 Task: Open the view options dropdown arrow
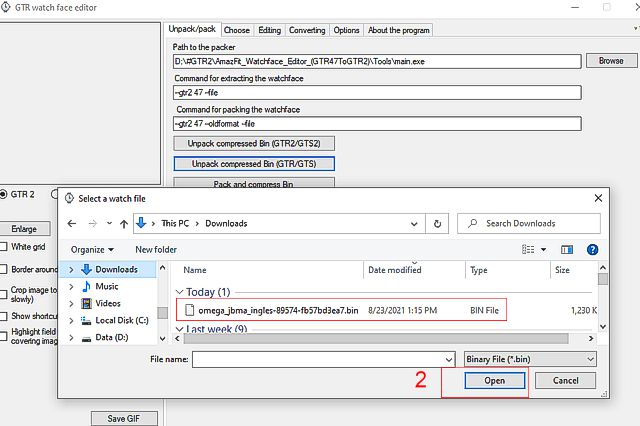[544, 249]
